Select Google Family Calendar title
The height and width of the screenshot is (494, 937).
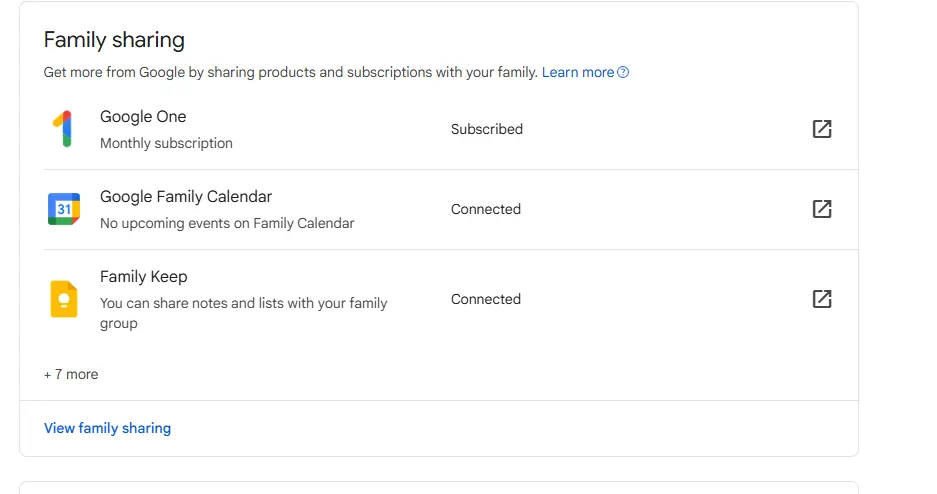pos(186,197)
